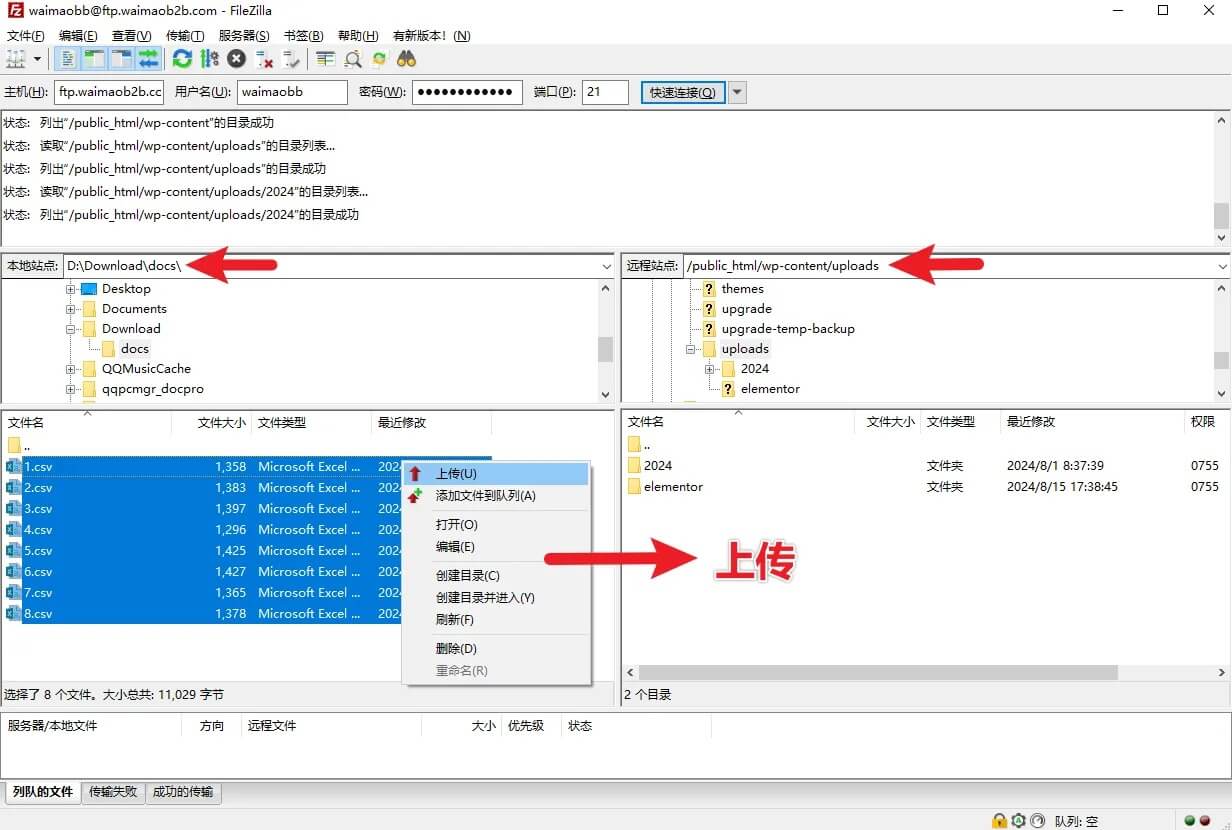1232x830 pixels.
Task: Open directory listing filters icon
Action: [325, 59]
